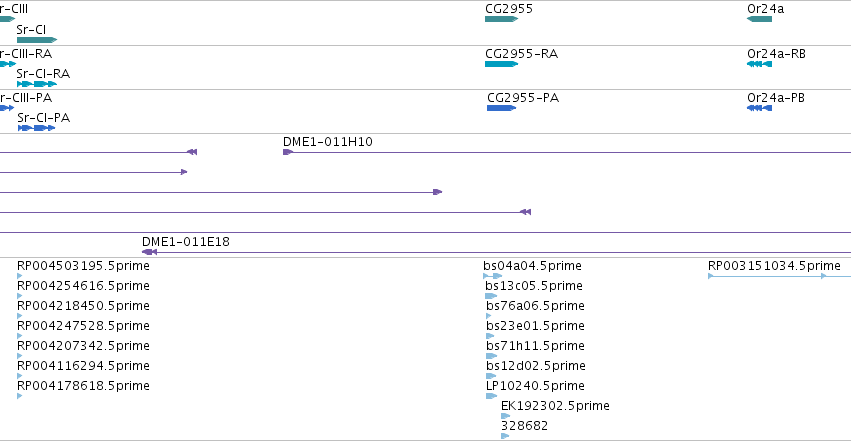Click the bs13c05.5prime EST arrow
Screen dimensions: 851x441
pos(491,296)
